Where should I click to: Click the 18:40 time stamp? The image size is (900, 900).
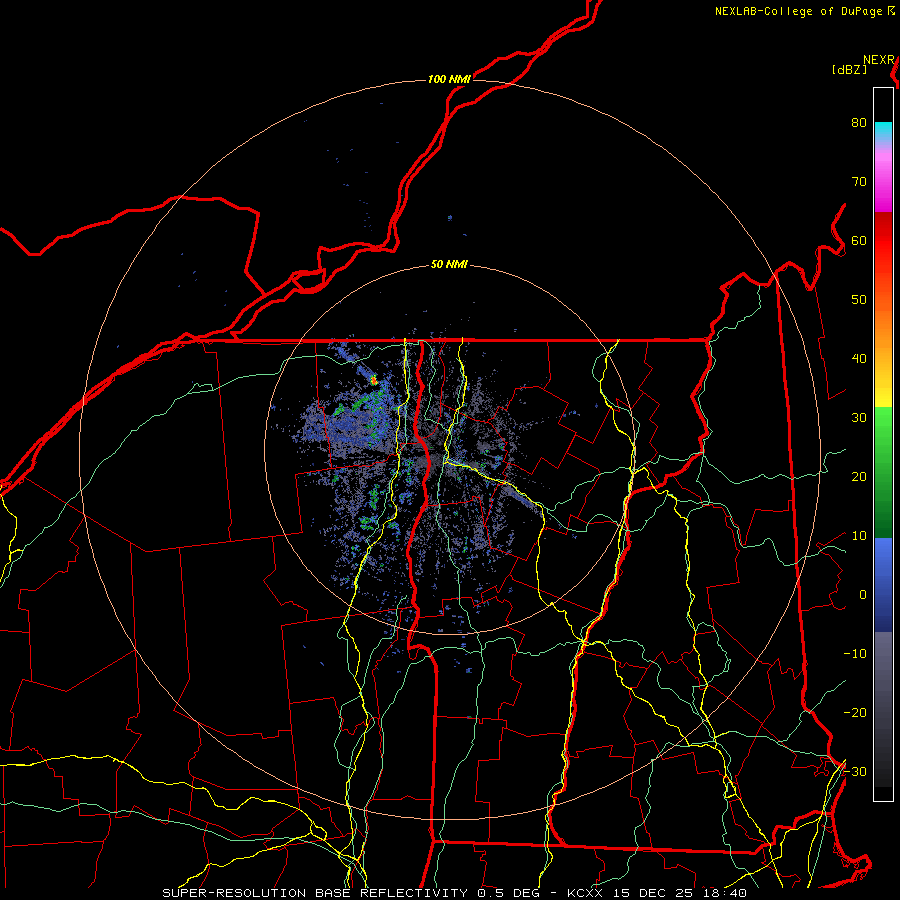pos(726,893)
